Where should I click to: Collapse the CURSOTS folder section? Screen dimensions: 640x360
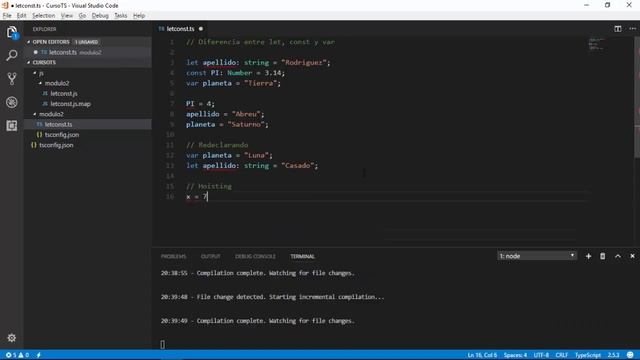coord(29,62)
